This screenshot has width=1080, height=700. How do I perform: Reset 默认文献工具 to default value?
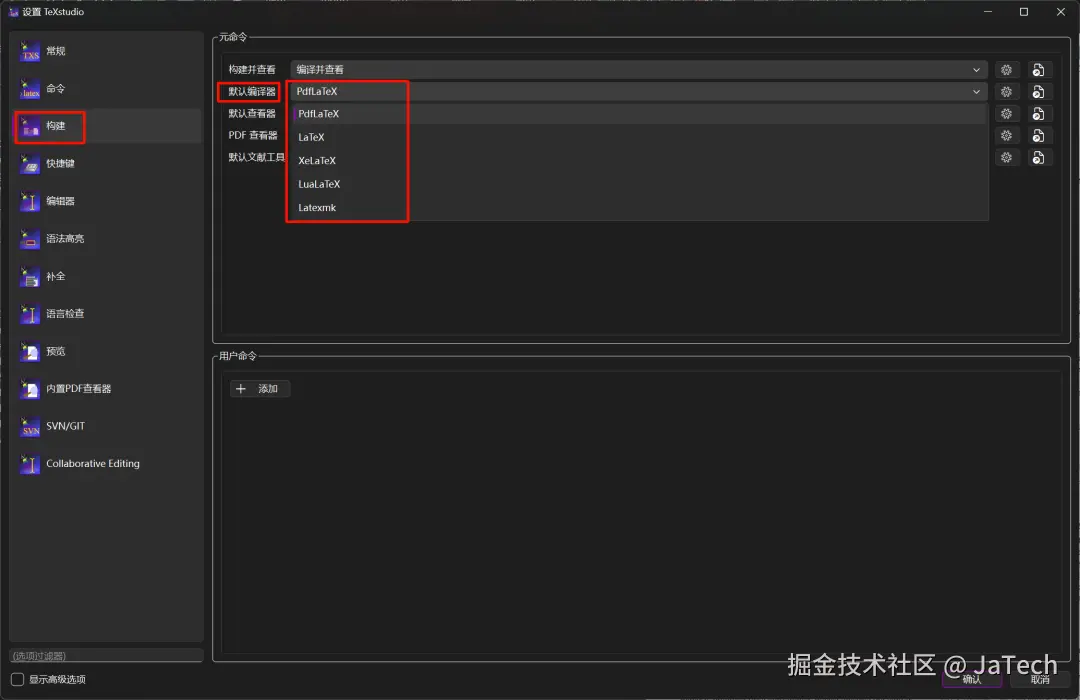click(1038, 158)
